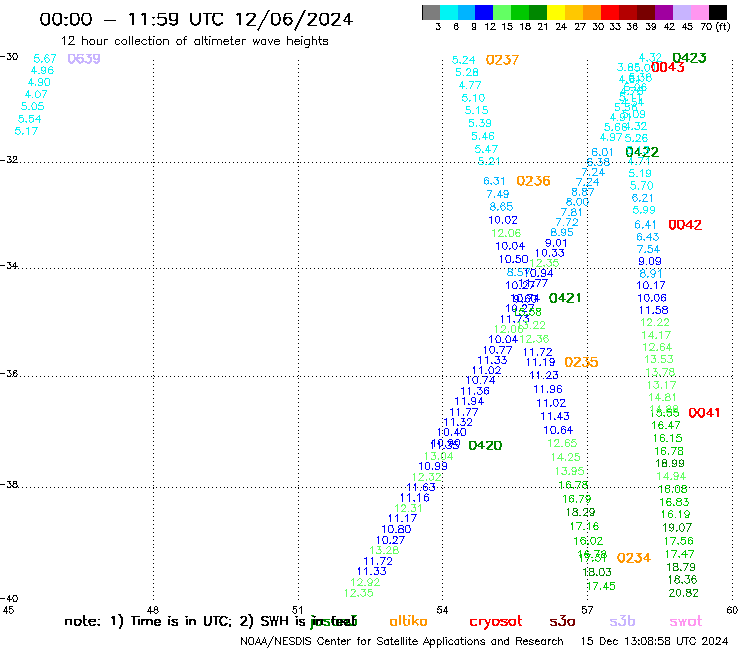740x650 pixels.
Task: Select the longitude axis label 57
Action: pos(587,610)
